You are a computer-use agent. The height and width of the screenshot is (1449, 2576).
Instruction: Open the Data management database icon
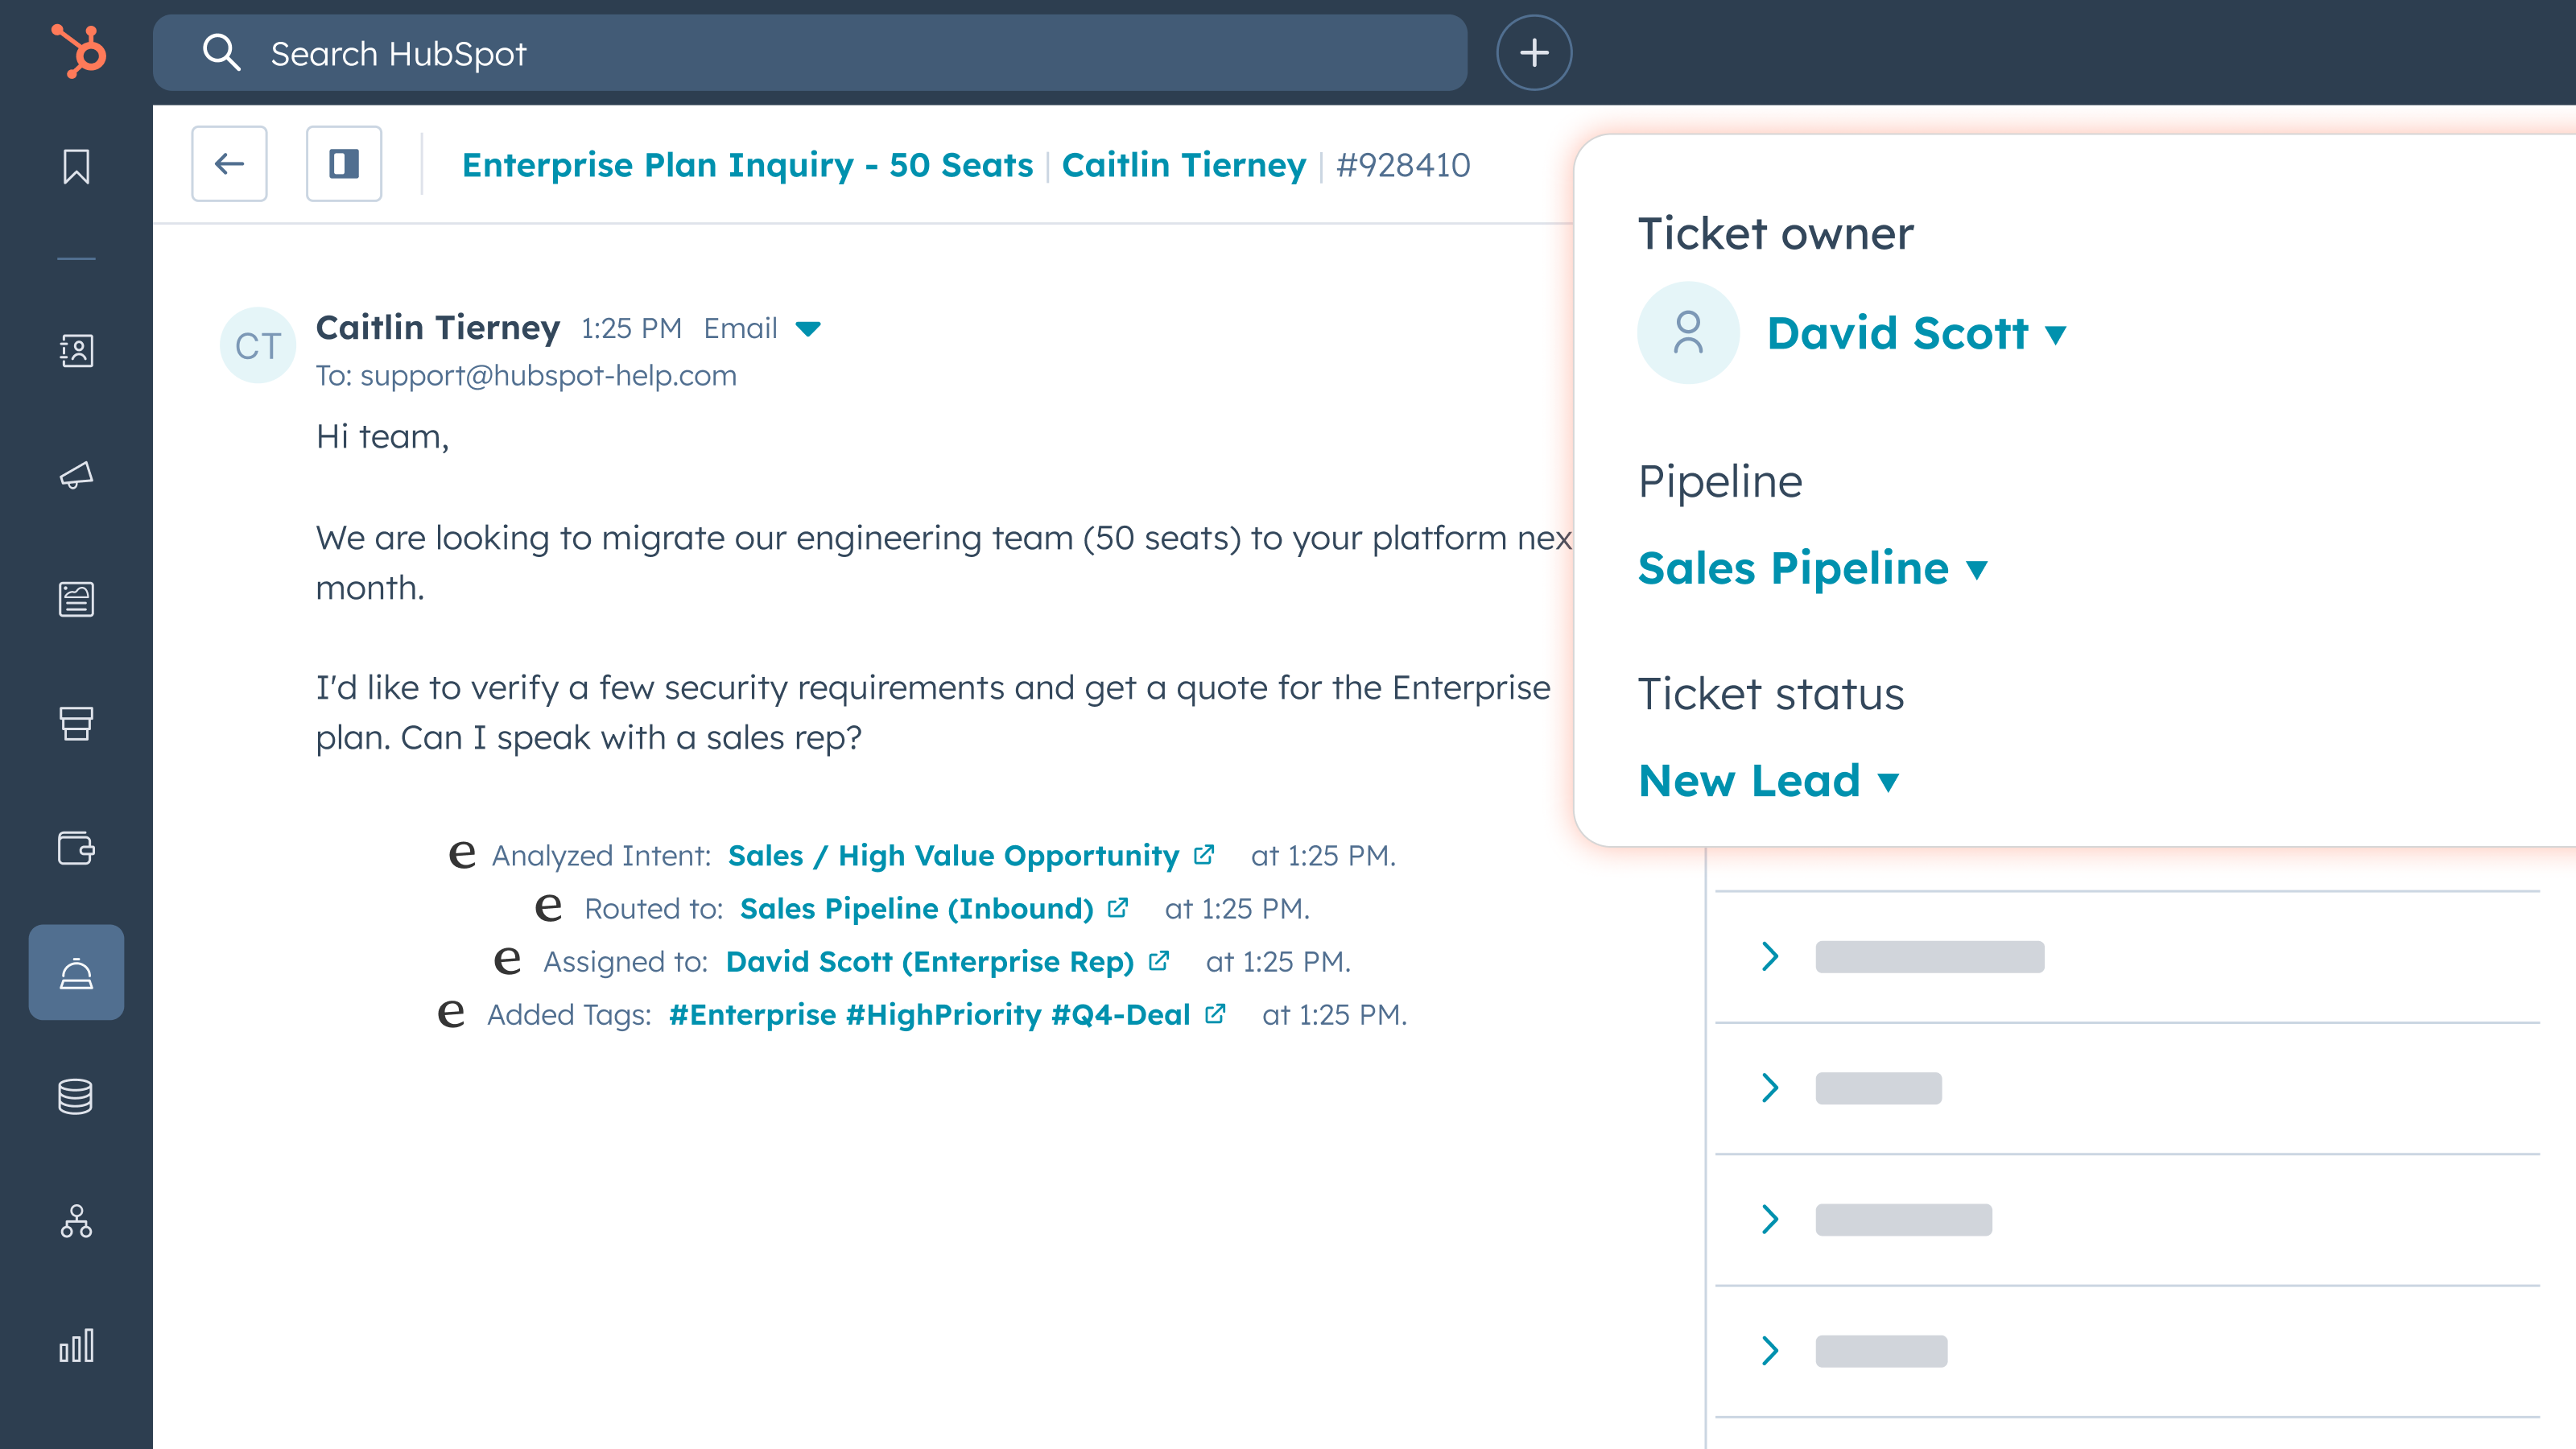point(76,1097)
